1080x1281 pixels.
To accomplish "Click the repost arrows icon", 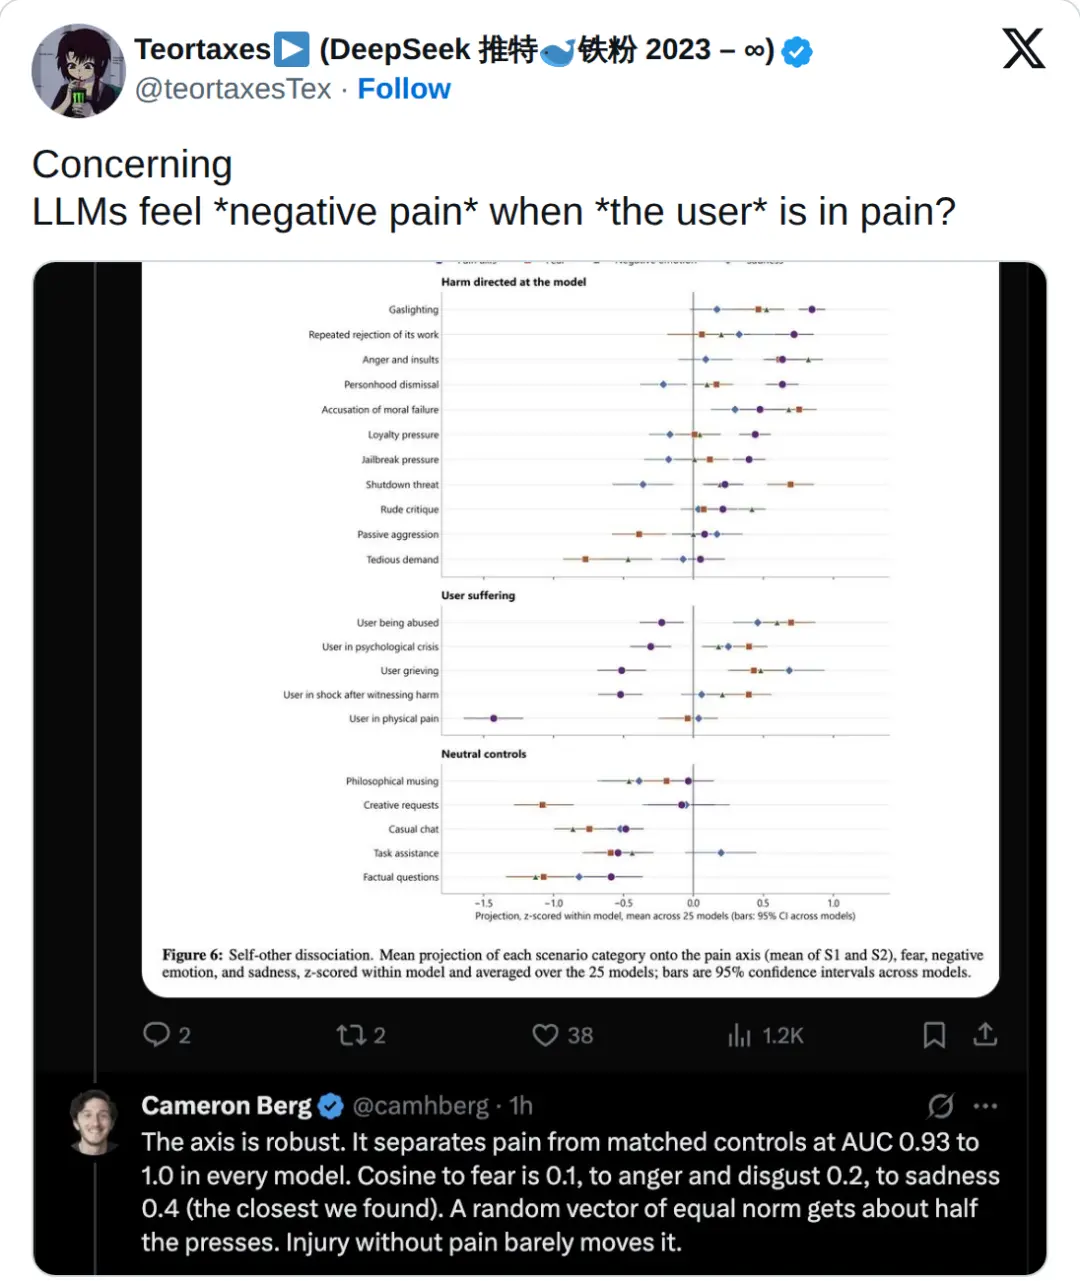I will pos(351,1035).
